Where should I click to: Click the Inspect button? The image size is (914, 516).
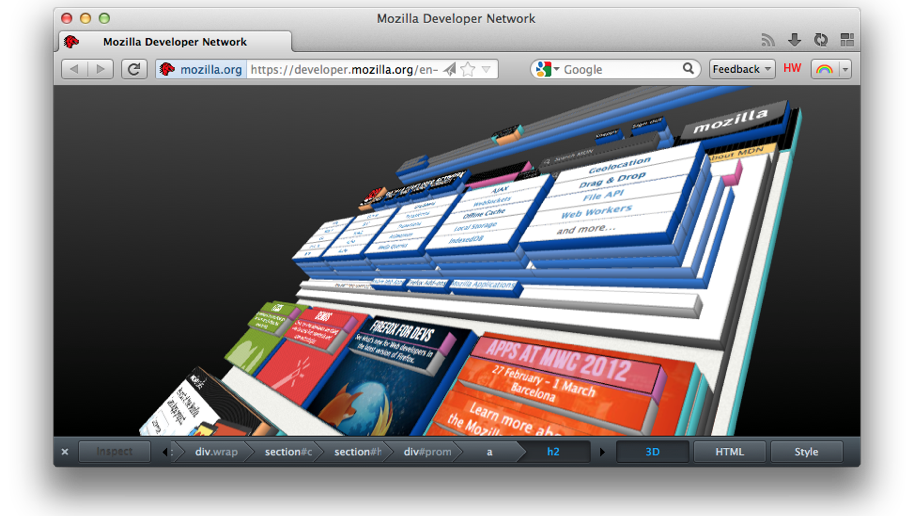[x=114, y=451]
